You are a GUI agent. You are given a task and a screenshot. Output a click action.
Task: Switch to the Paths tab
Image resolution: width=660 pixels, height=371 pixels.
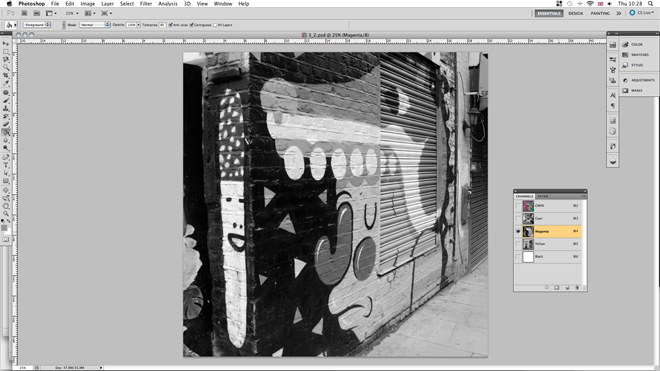(x=543, y=196)
